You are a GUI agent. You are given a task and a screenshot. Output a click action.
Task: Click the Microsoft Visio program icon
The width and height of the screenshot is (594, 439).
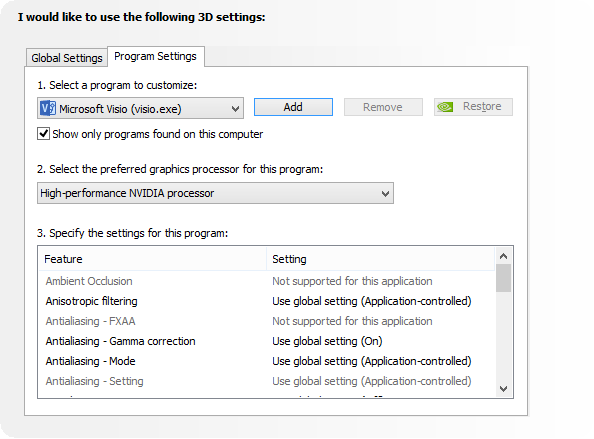point(48,108)
